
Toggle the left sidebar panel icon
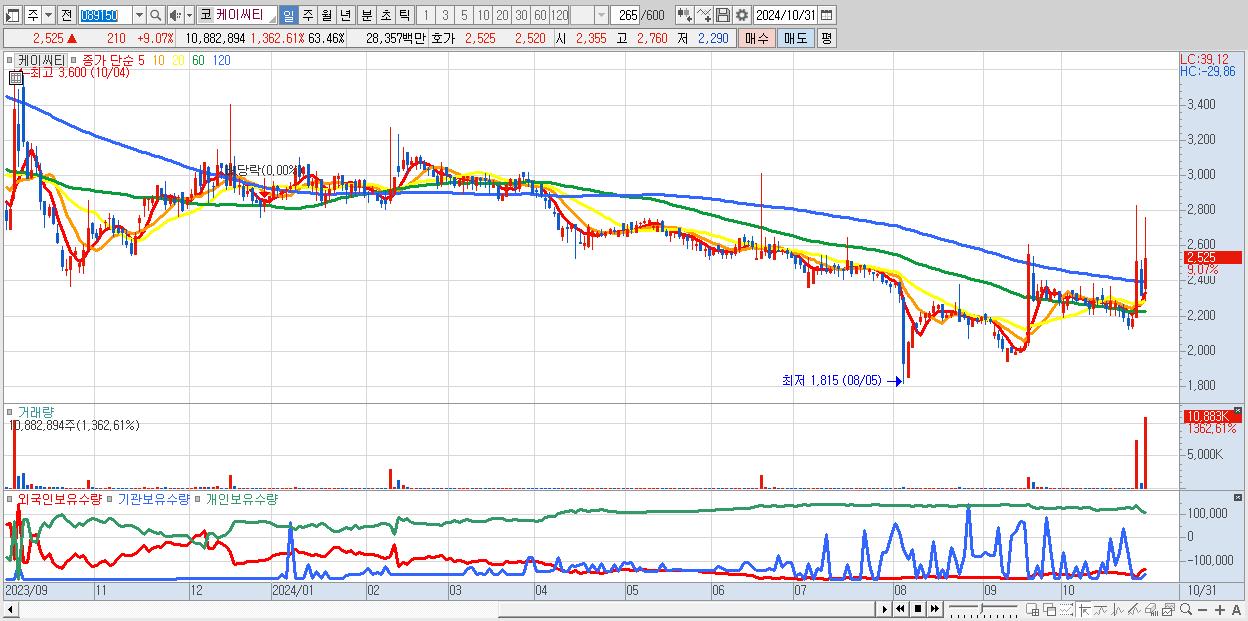tap(11, 15)
